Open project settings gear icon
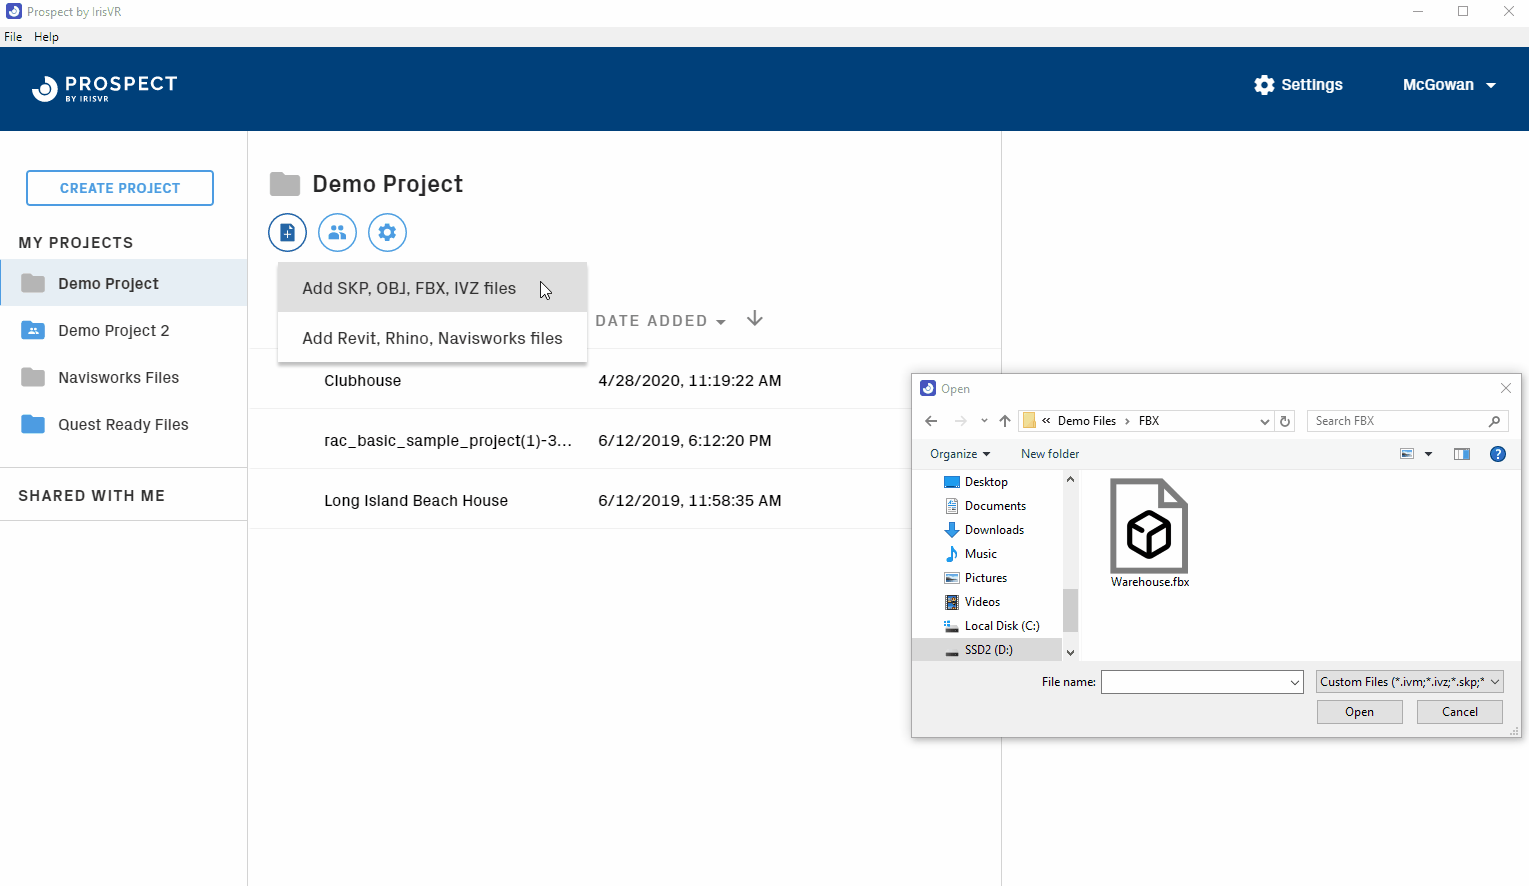The image size is (1529, 886). [387, 233]
